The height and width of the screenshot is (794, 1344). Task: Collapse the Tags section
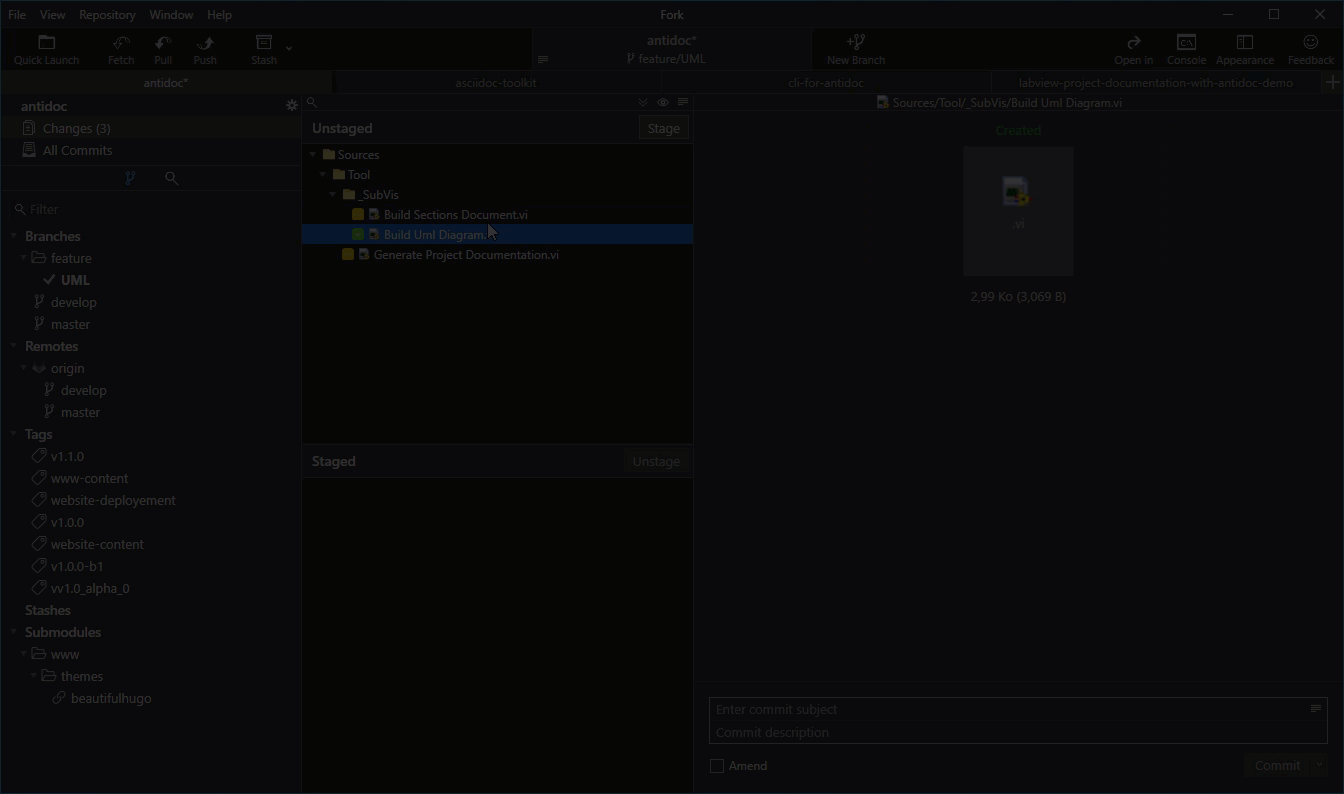14,434
